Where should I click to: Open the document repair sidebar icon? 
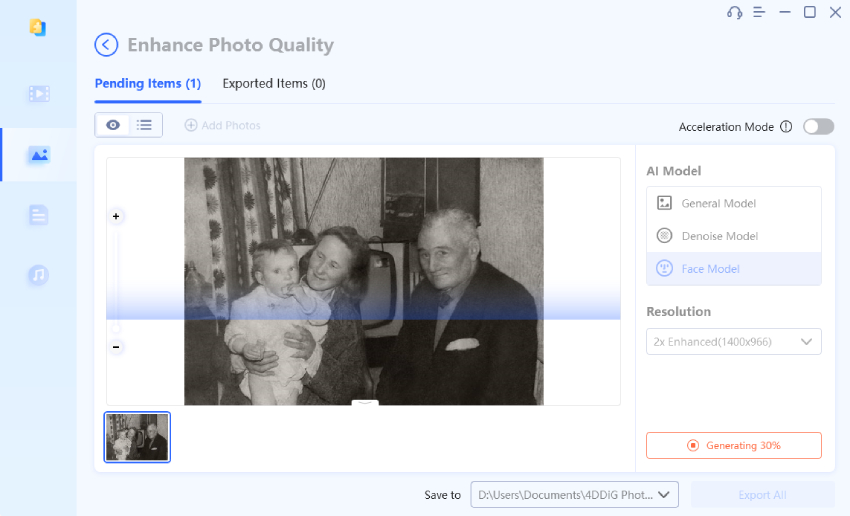click(39, 215)
